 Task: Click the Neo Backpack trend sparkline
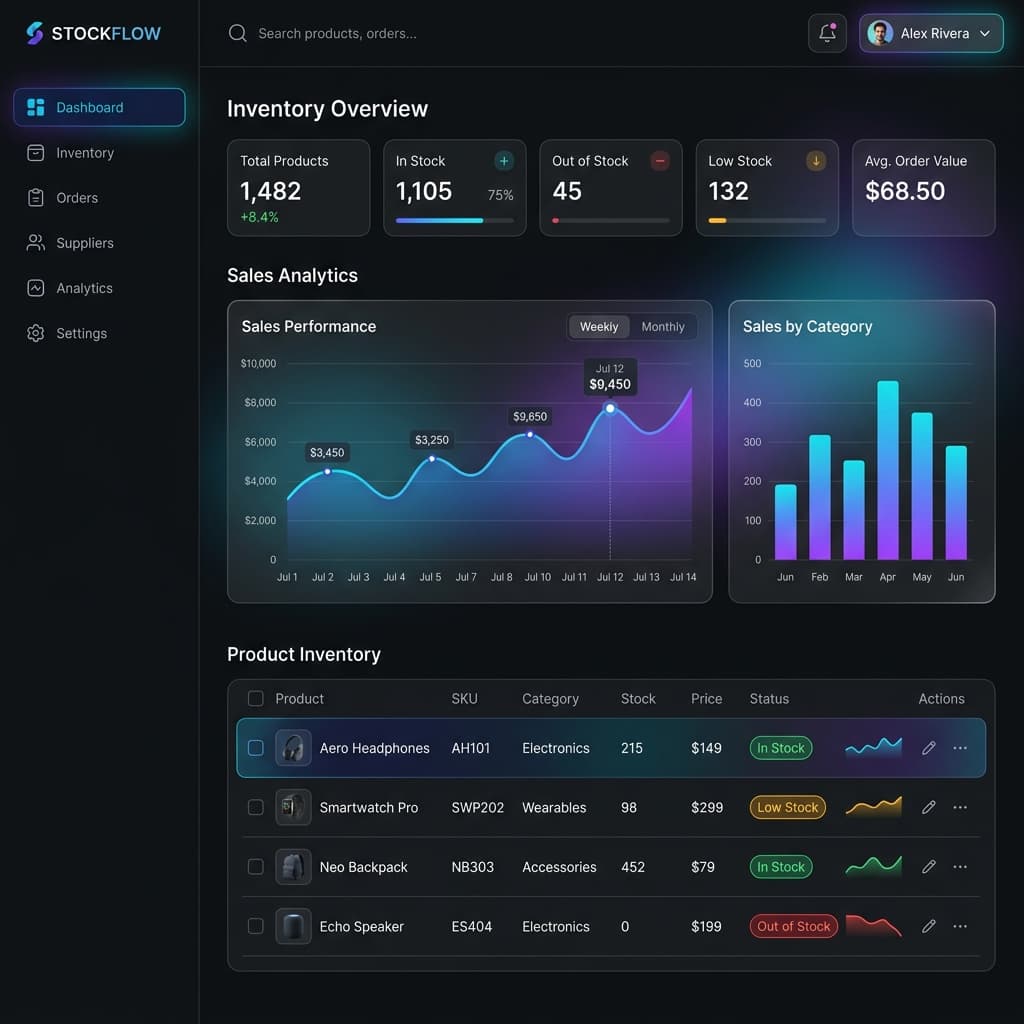point(874,866)
